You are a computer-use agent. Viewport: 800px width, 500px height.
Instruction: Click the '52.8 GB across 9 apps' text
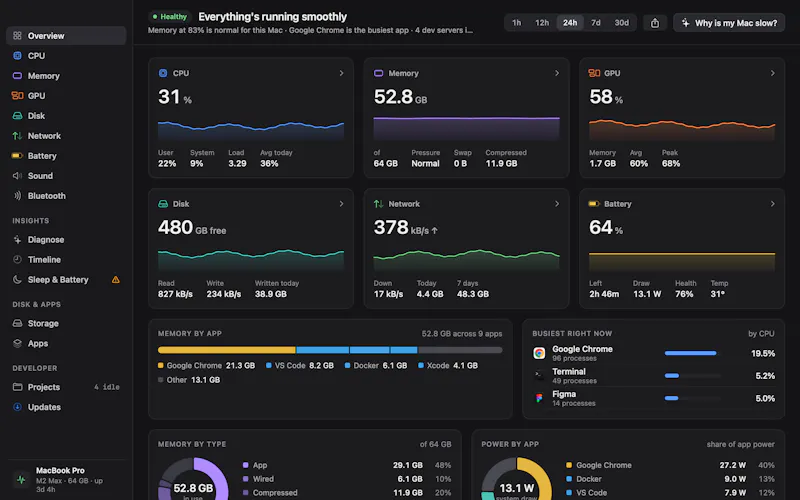coord(462,334)
